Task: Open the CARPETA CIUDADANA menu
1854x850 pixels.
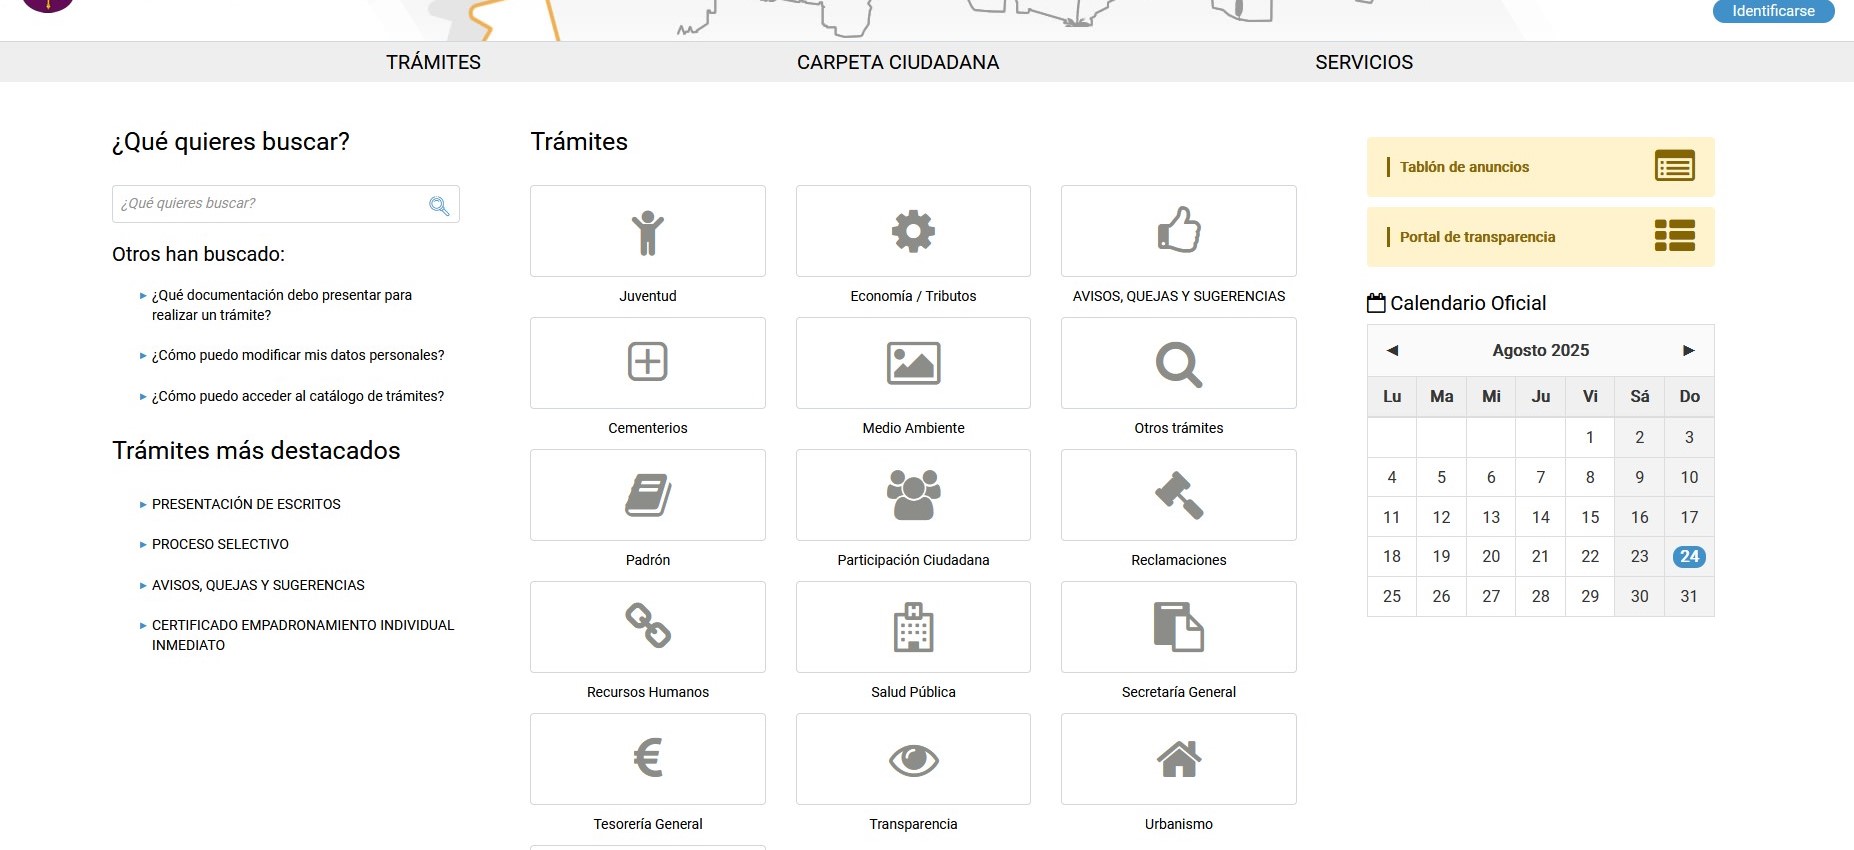Action: (897, 62)
